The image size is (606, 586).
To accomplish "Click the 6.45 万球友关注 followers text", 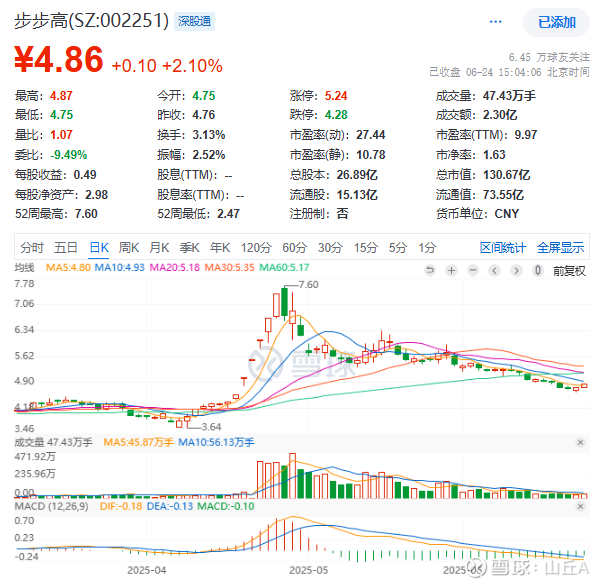I will (x=549, y=57).
